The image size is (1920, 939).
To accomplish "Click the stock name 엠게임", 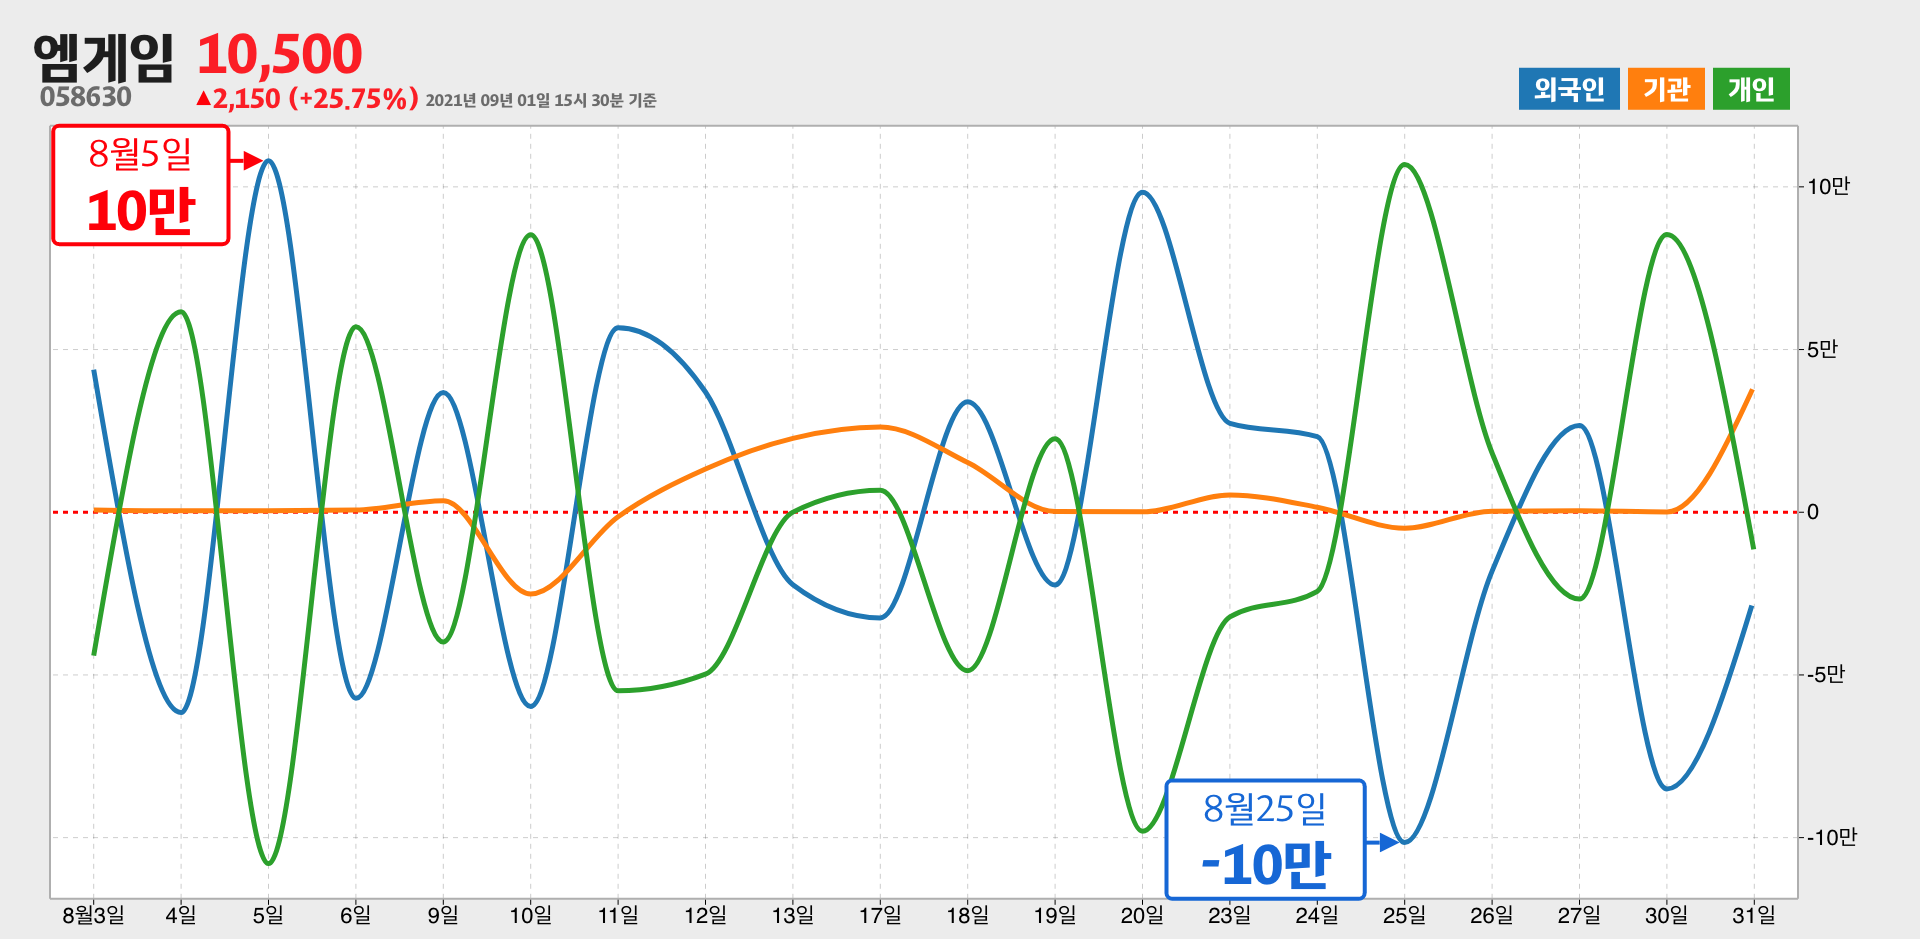I will pos(104,57).
